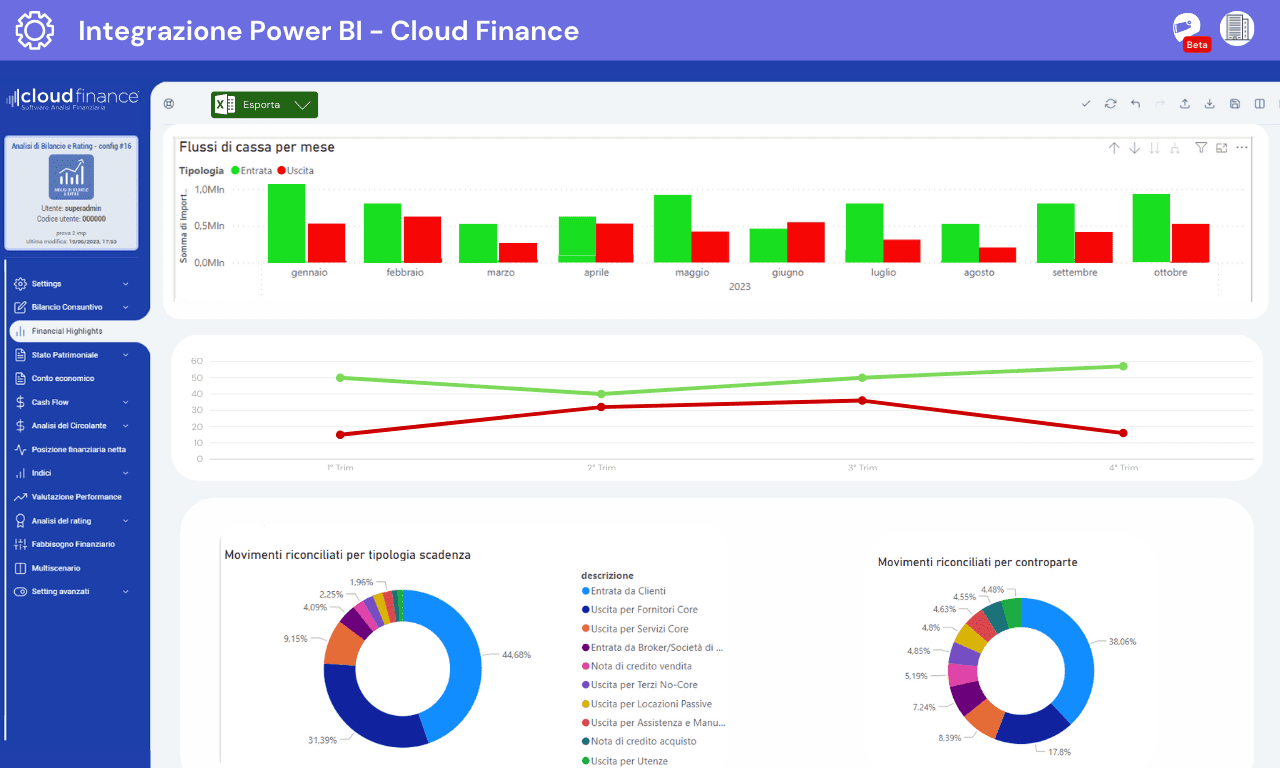Save using the floppy disk icon
Image resolution: width=1280 pixels, height=768 pixels.
(x=1235, y=104)
